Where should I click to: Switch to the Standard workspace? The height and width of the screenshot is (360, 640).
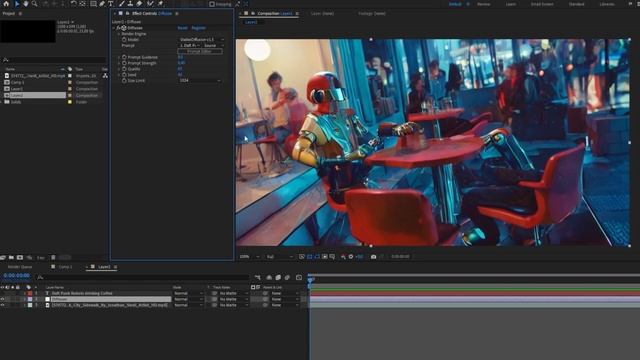[576, 4]
